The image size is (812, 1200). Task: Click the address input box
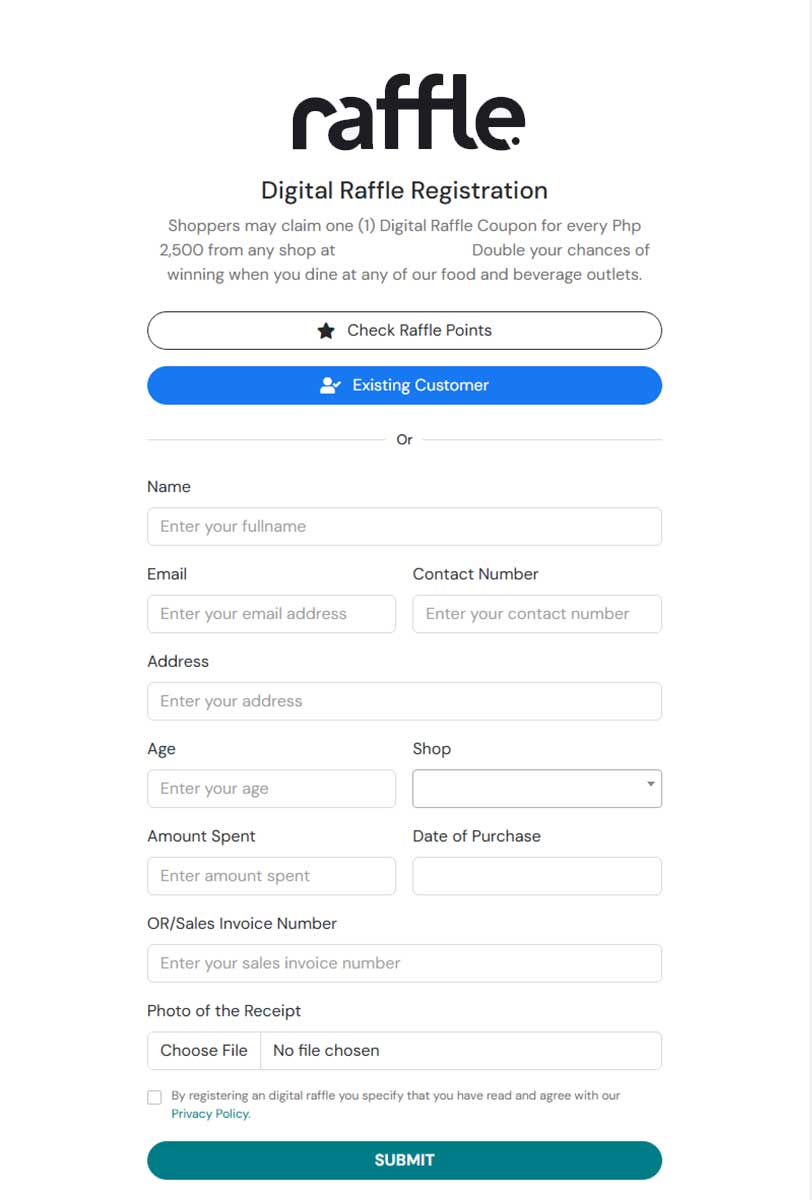(404, 701)
